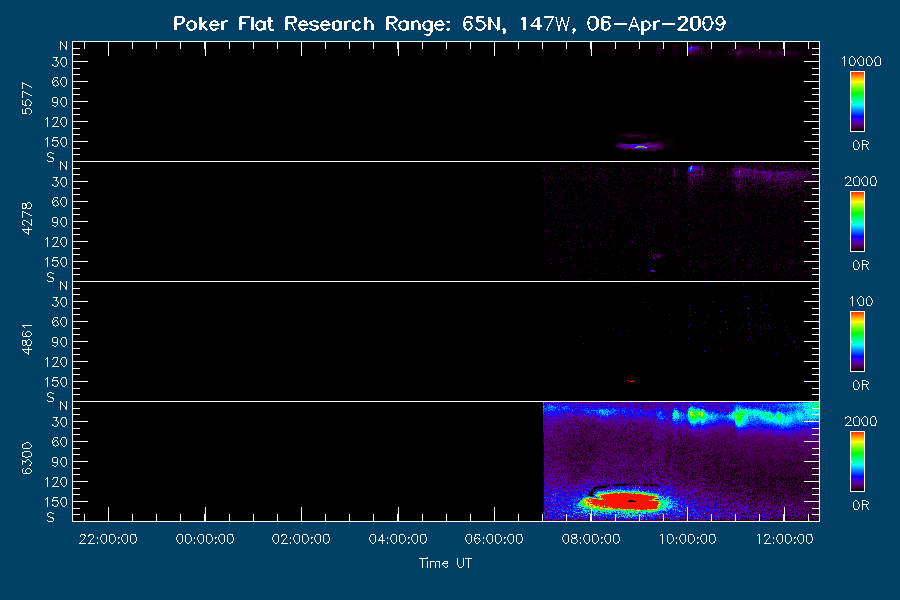Click the 4861 panel color bar

(858, 342)
